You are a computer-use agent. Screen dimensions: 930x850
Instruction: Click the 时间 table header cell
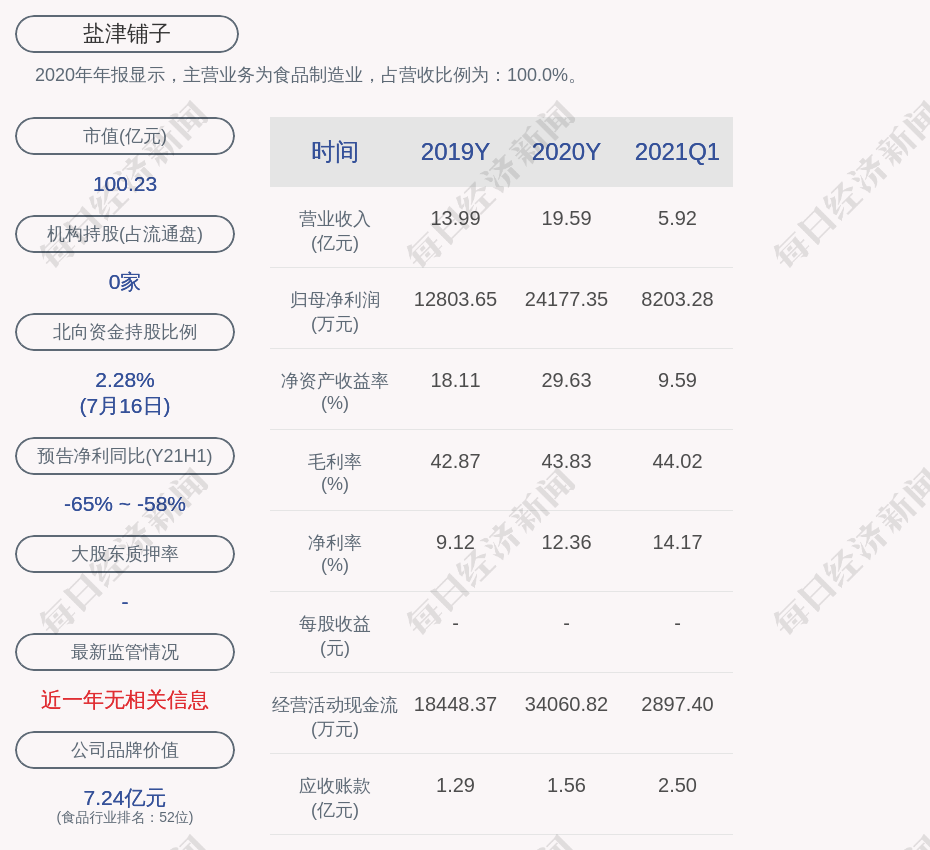point(335,152)
